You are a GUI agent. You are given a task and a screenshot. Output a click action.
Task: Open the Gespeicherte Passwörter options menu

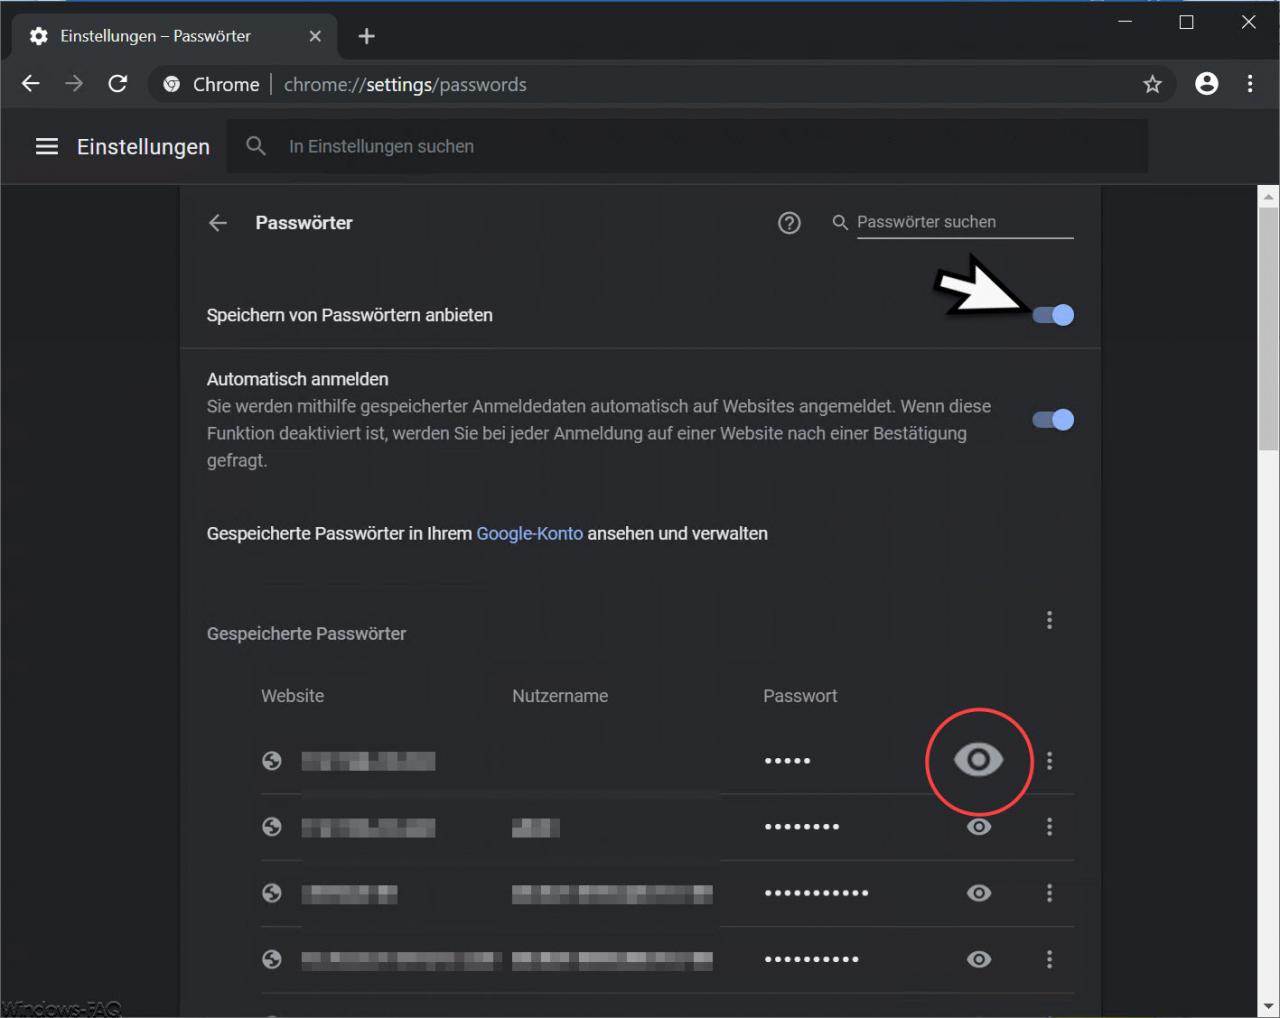coord(1050,620)
